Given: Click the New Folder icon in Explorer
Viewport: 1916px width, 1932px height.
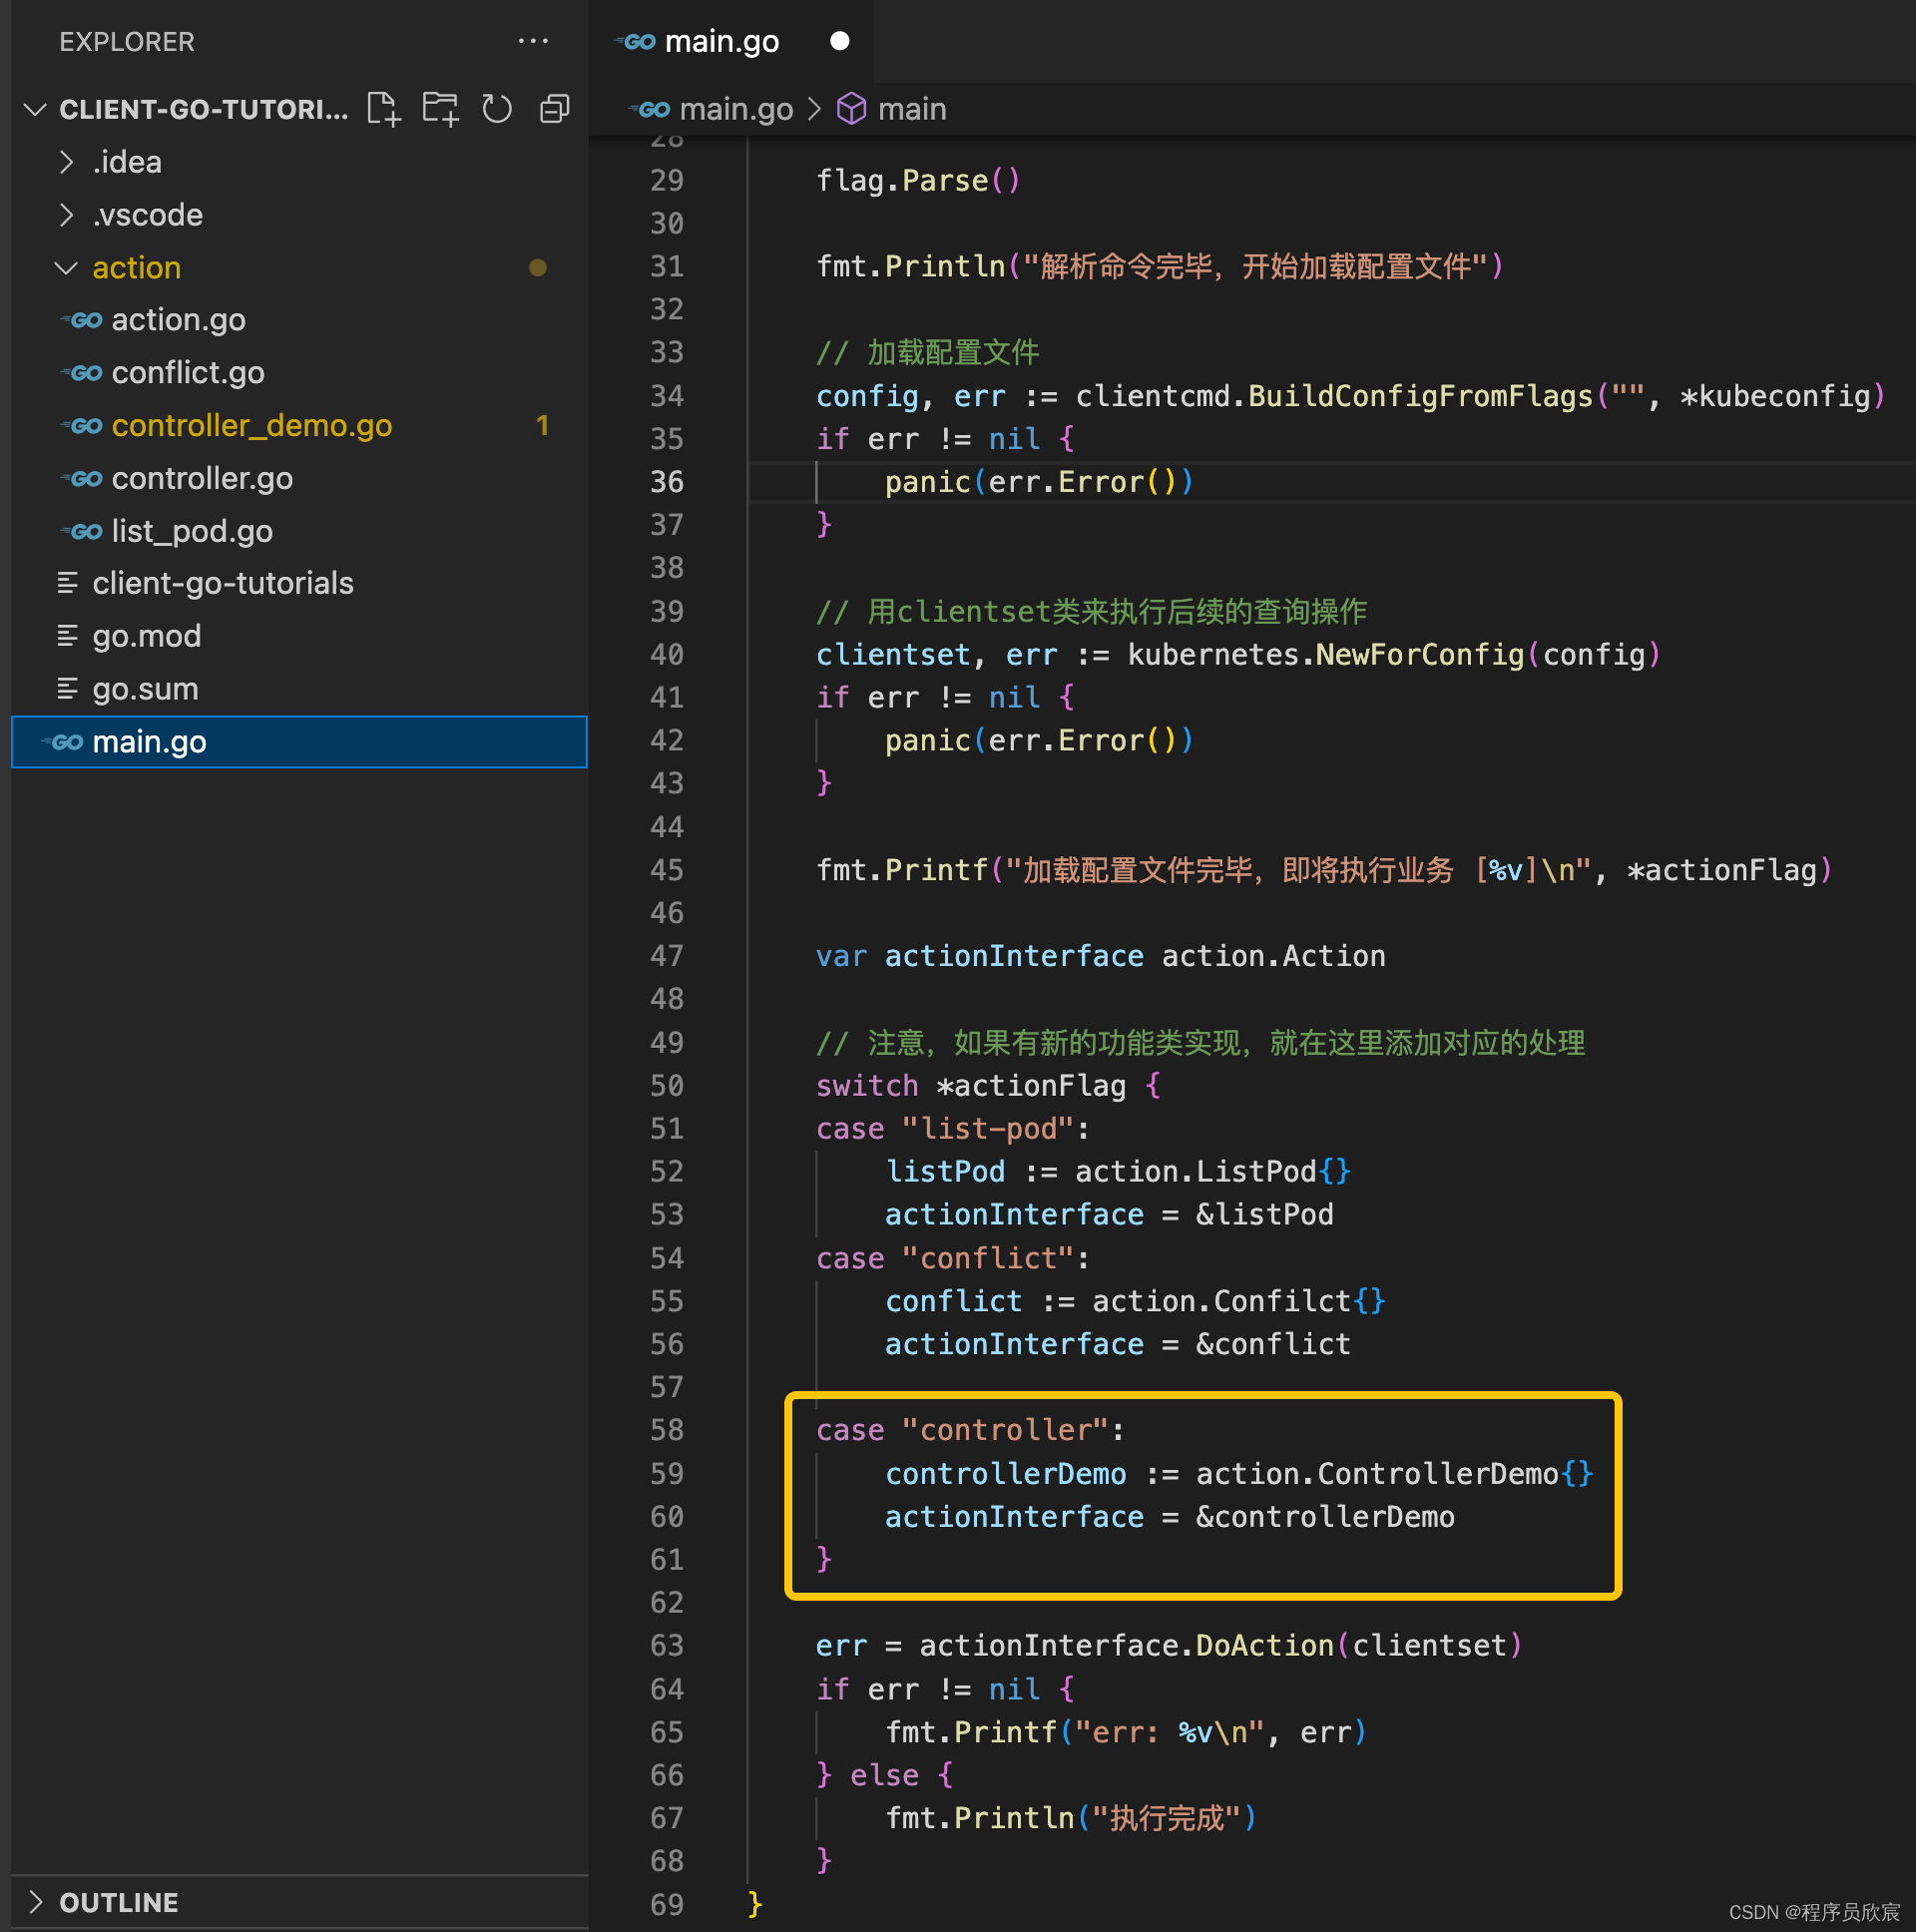Looking at the screenshot, I should [440, 108].
